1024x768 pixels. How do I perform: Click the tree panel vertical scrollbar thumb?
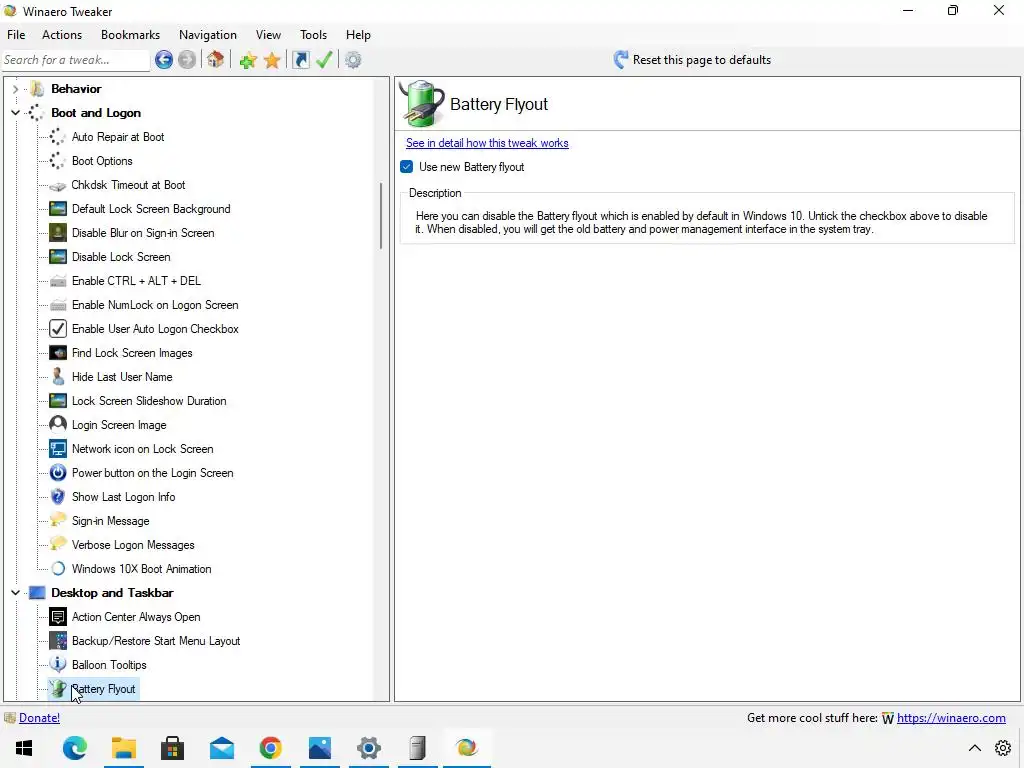[x=381, y=216]
